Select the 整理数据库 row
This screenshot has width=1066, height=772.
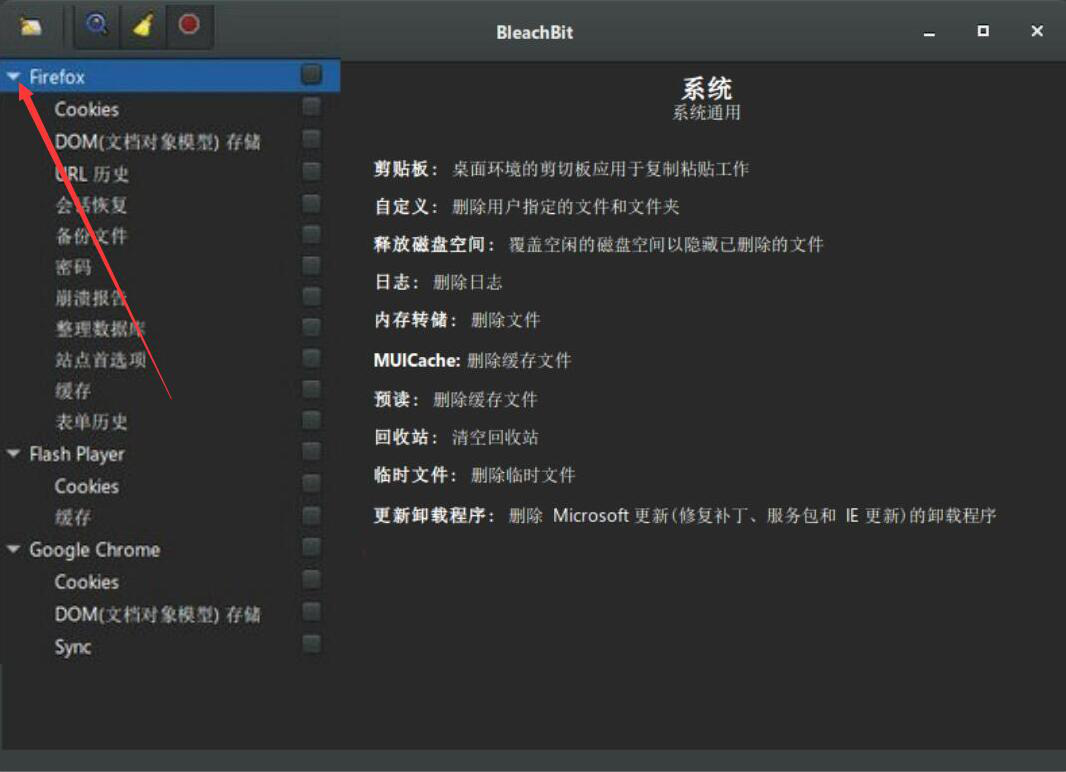[100, 329]
